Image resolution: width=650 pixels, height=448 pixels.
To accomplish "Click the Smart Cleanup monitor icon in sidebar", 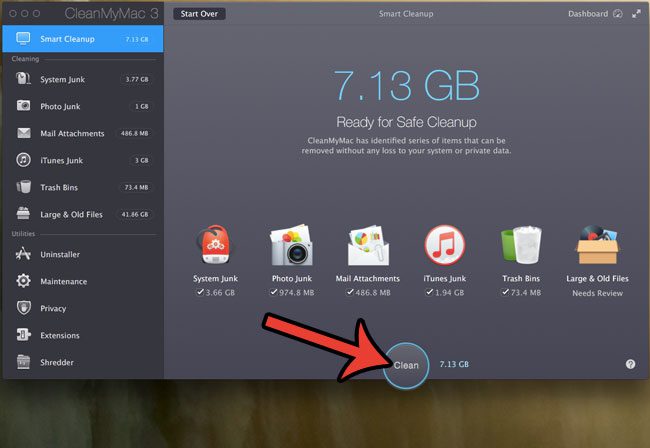I will pyautogui.click(x=23, y=39).
